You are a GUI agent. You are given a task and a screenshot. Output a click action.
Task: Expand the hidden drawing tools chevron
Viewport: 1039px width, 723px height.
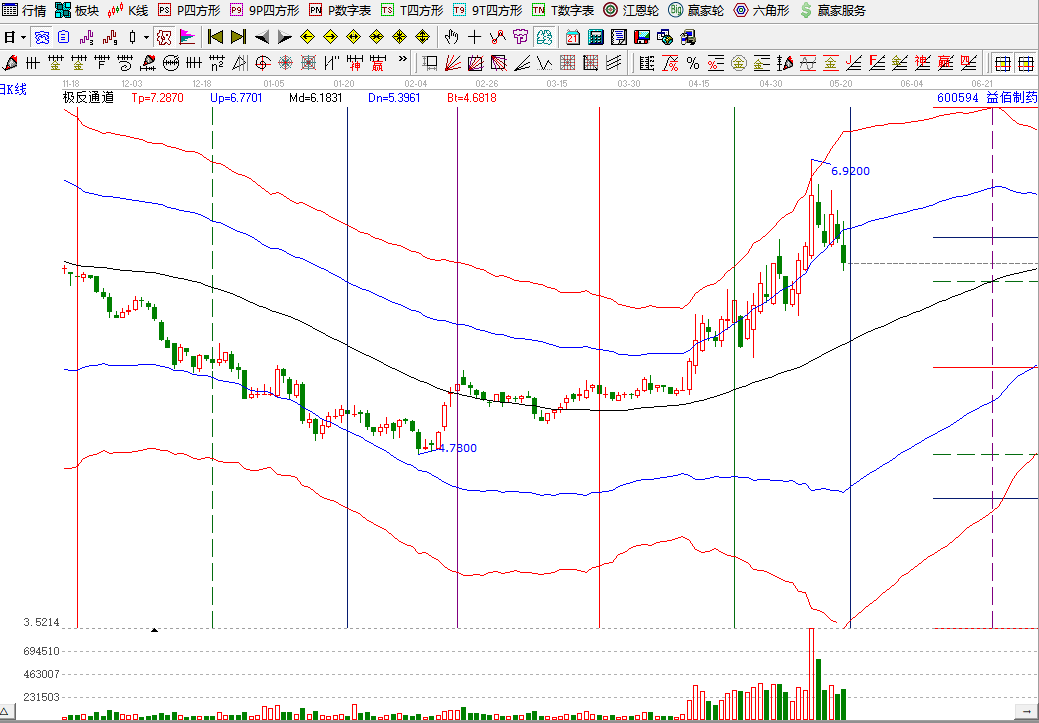[x=402, y=60]
